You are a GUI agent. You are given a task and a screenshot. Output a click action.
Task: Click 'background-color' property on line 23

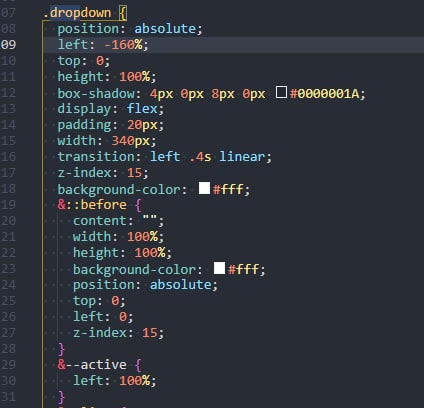tap(134, 269)
